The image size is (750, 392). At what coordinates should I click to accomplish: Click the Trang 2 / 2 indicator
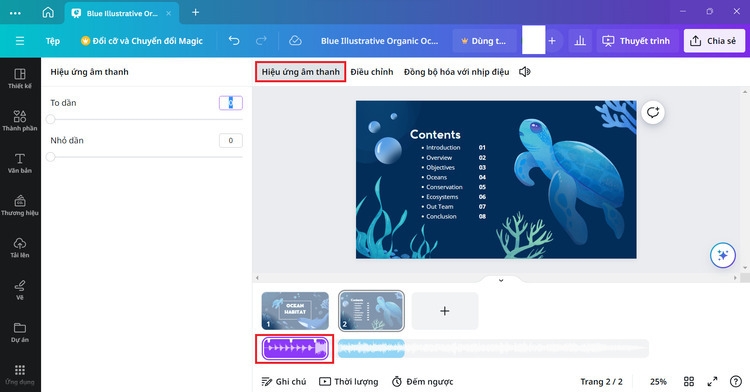click(601, 381)
